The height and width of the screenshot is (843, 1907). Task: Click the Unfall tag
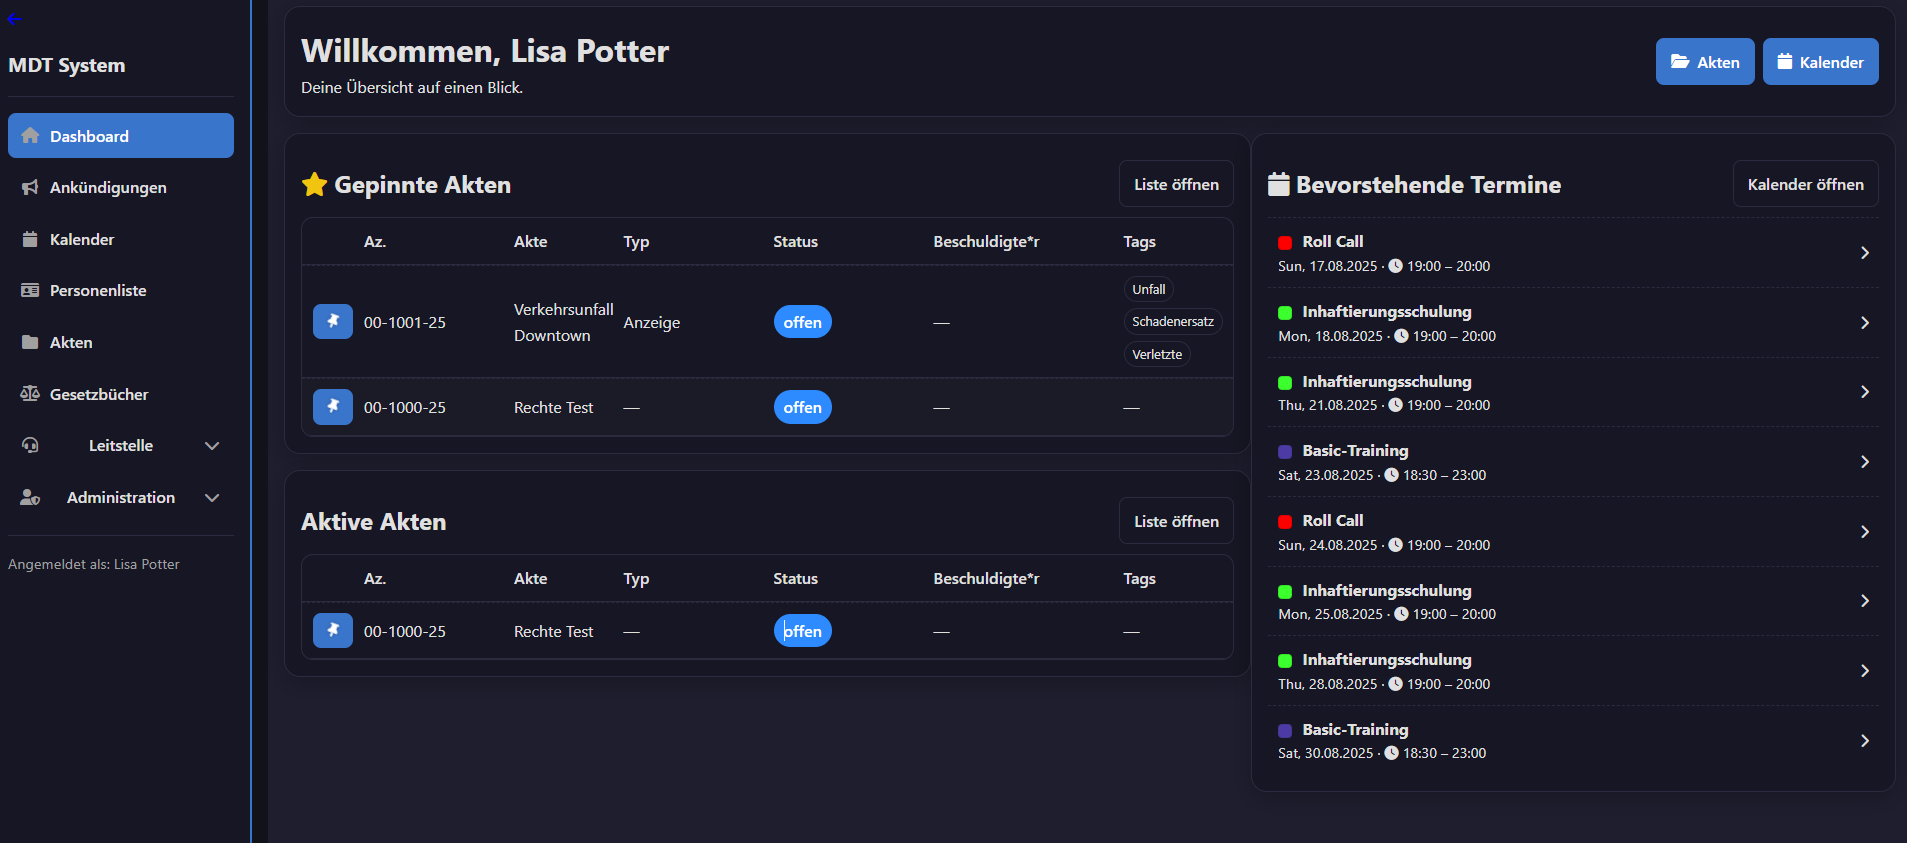click(1149, 289)
